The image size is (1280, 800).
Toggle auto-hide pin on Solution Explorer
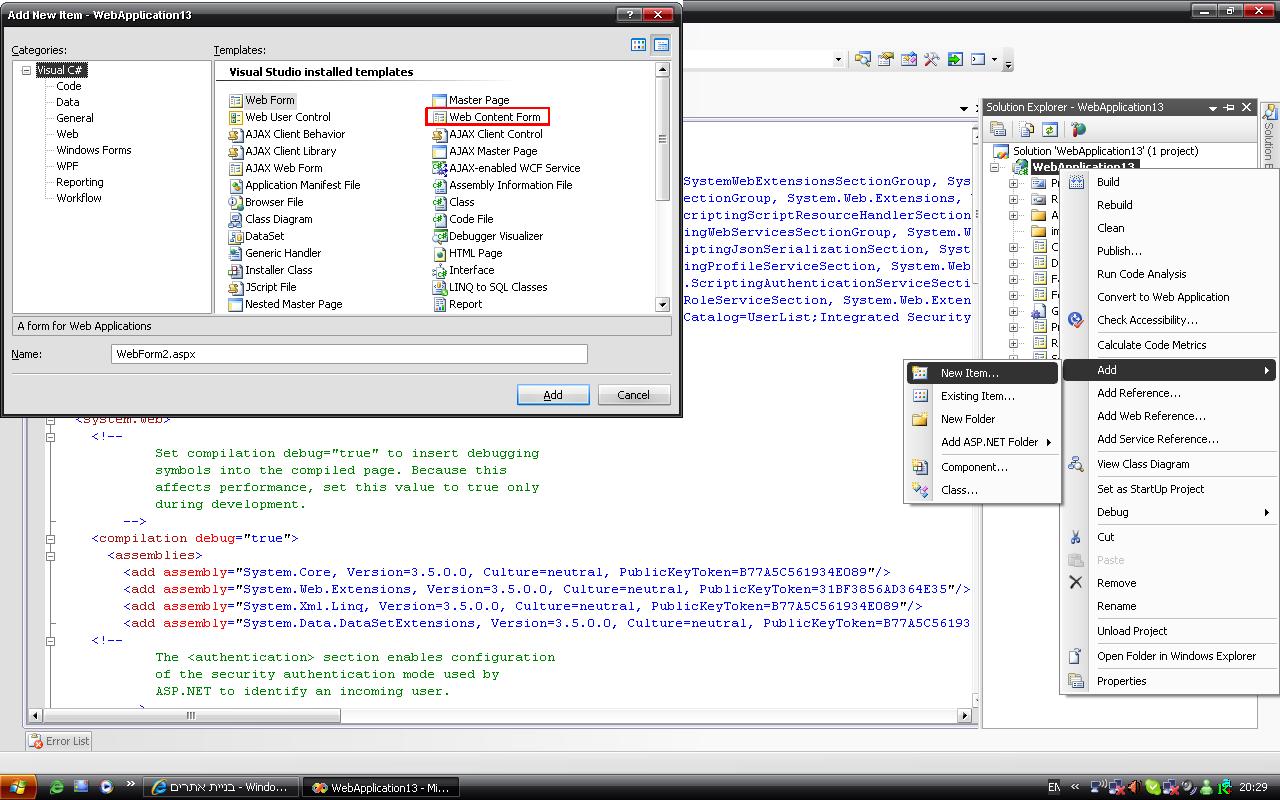1229,107
